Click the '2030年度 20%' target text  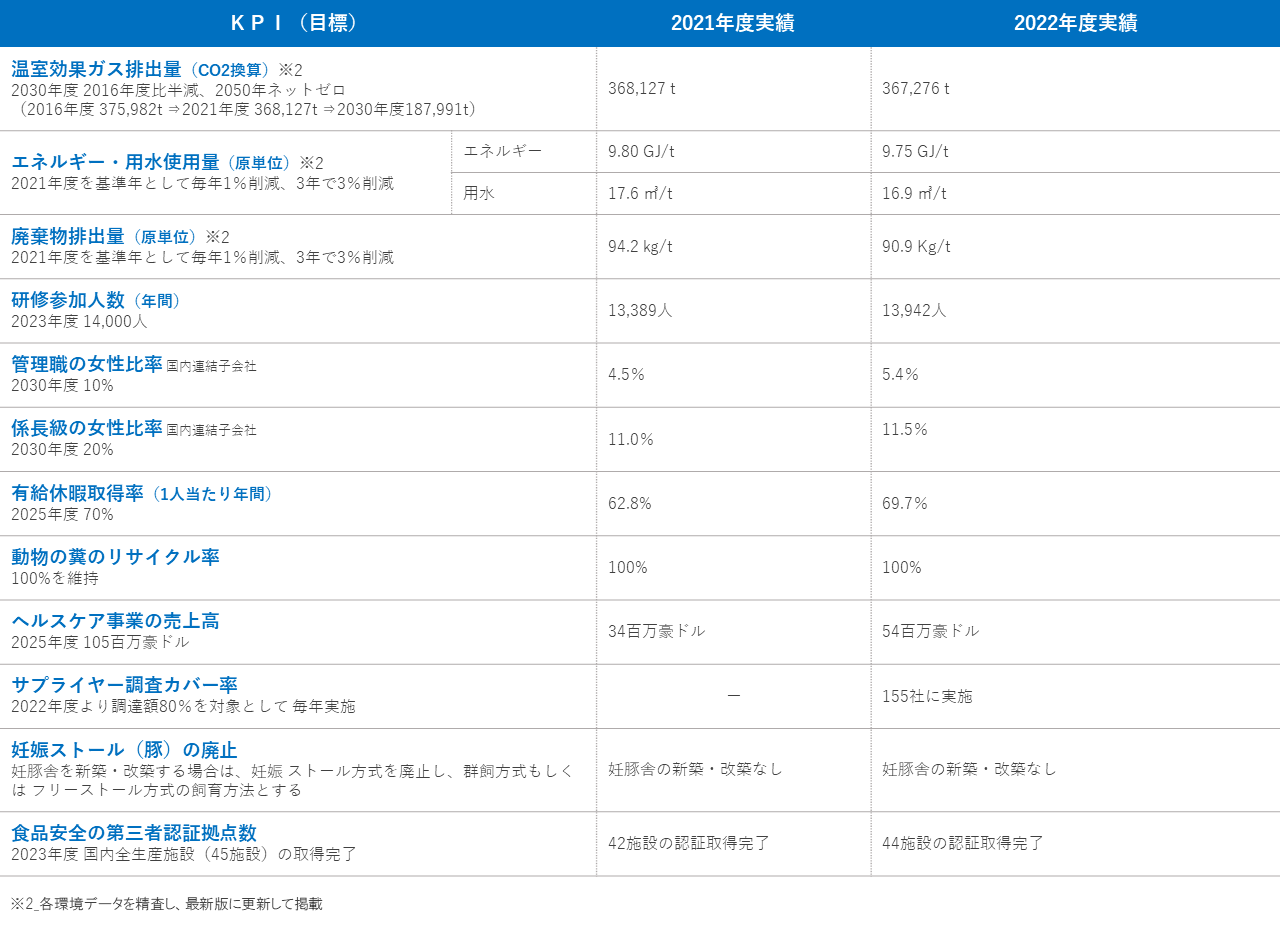tap(62, 450)
